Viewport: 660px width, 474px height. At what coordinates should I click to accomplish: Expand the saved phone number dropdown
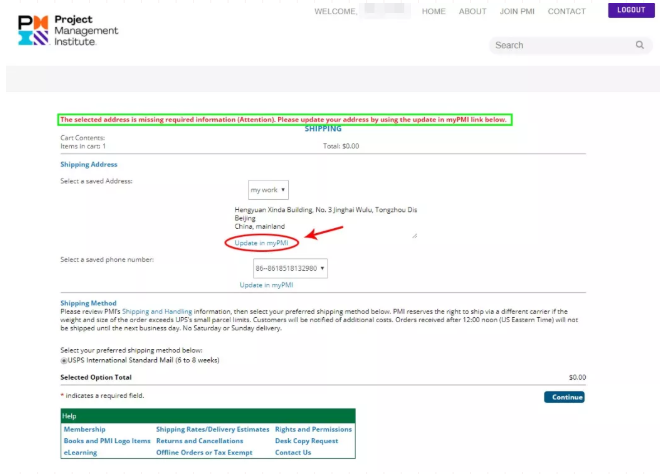pyautogui.click(x=290, y=268)
